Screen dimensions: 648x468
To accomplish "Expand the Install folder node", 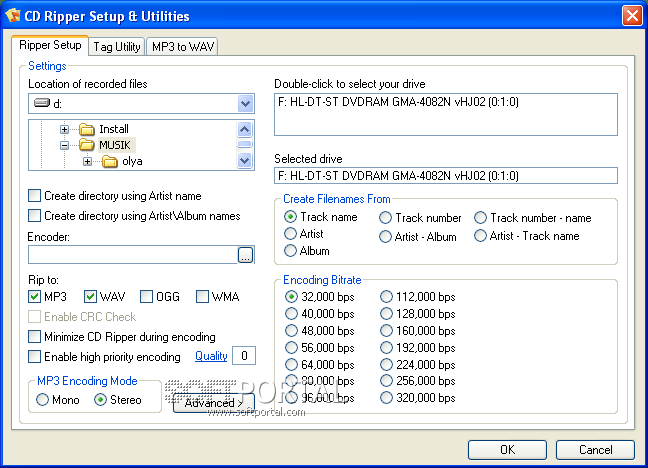I will (x=64, y=129).
